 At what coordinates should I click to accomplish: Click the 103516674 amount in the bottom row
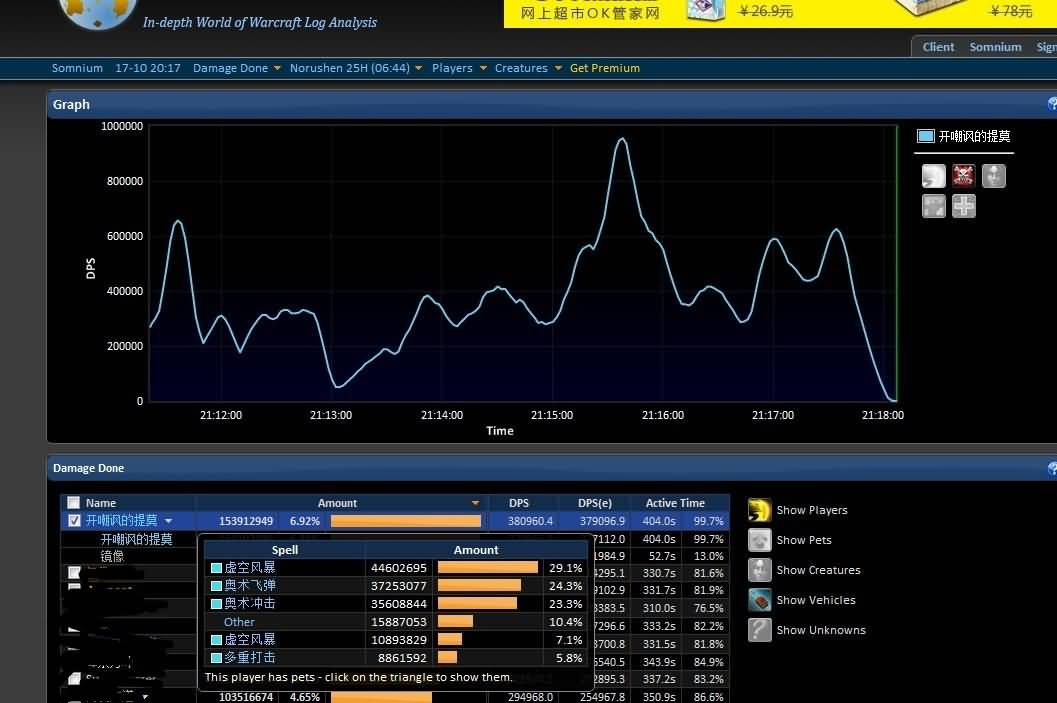[x=246, y=697]
